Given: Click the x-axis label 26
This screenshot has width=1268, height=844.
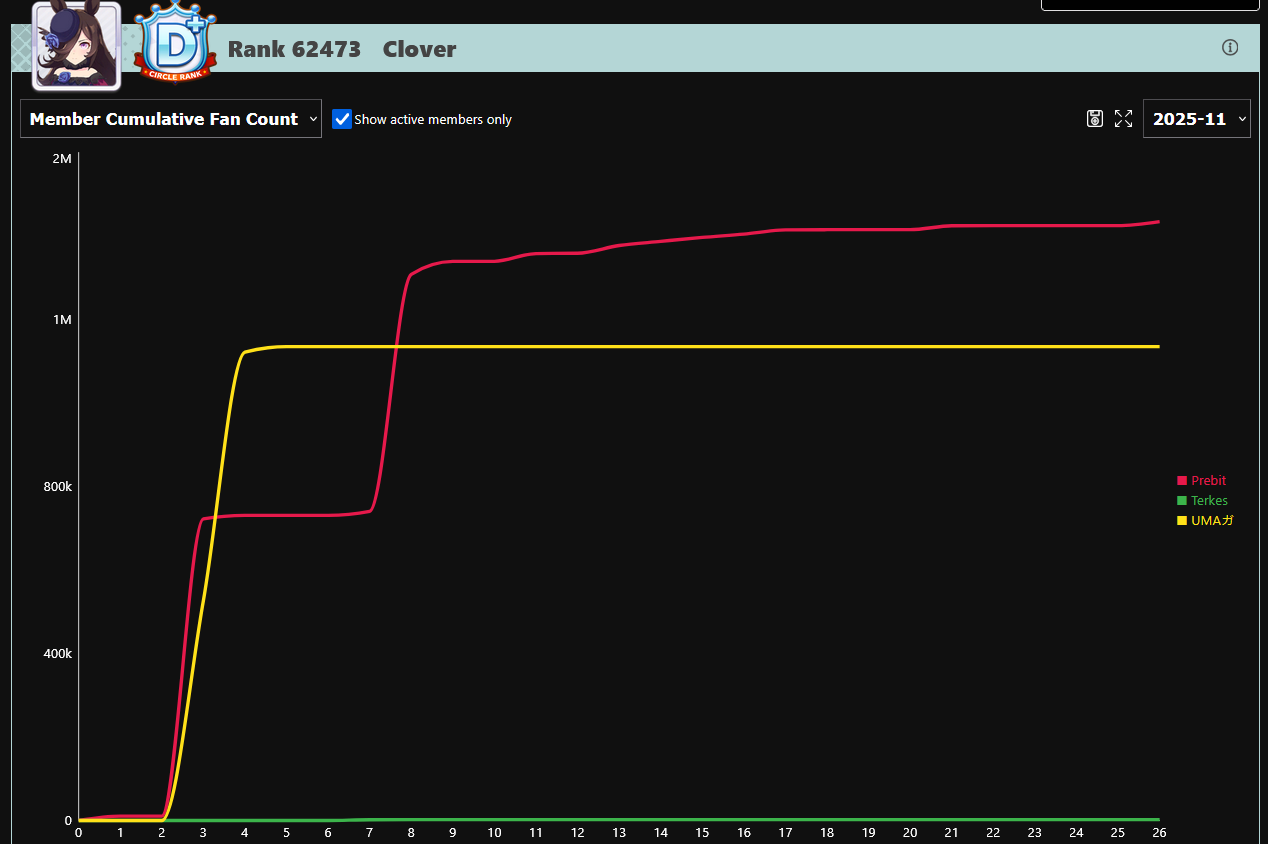Looking at the screenshot, I should [x=1159, y=833].
